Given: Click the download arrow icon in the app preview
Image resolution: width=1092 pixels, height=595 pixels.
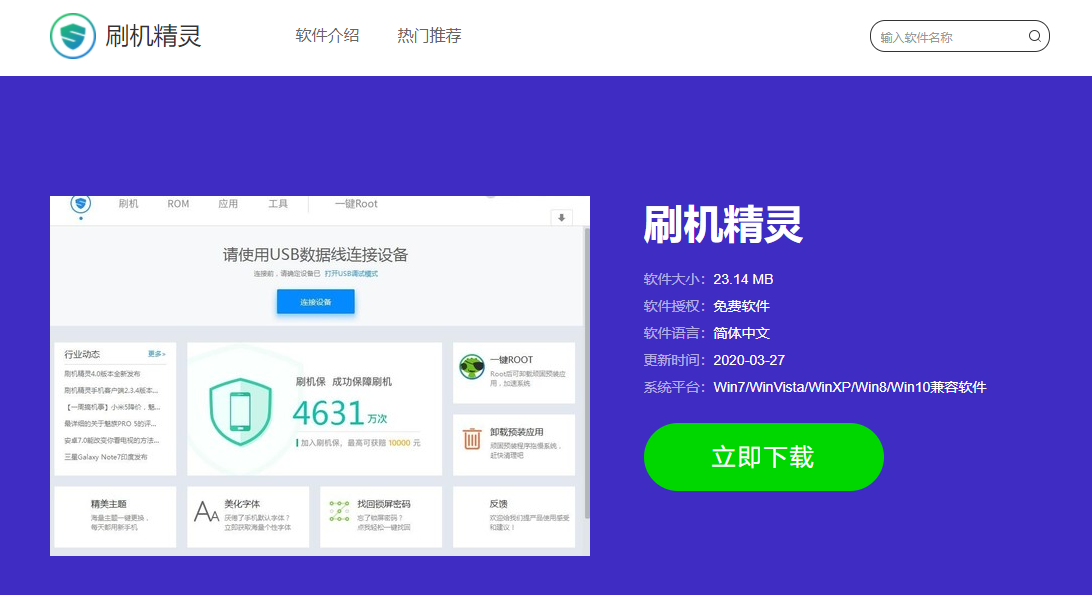Looking at the screenshot, I should tap(561, 216).
